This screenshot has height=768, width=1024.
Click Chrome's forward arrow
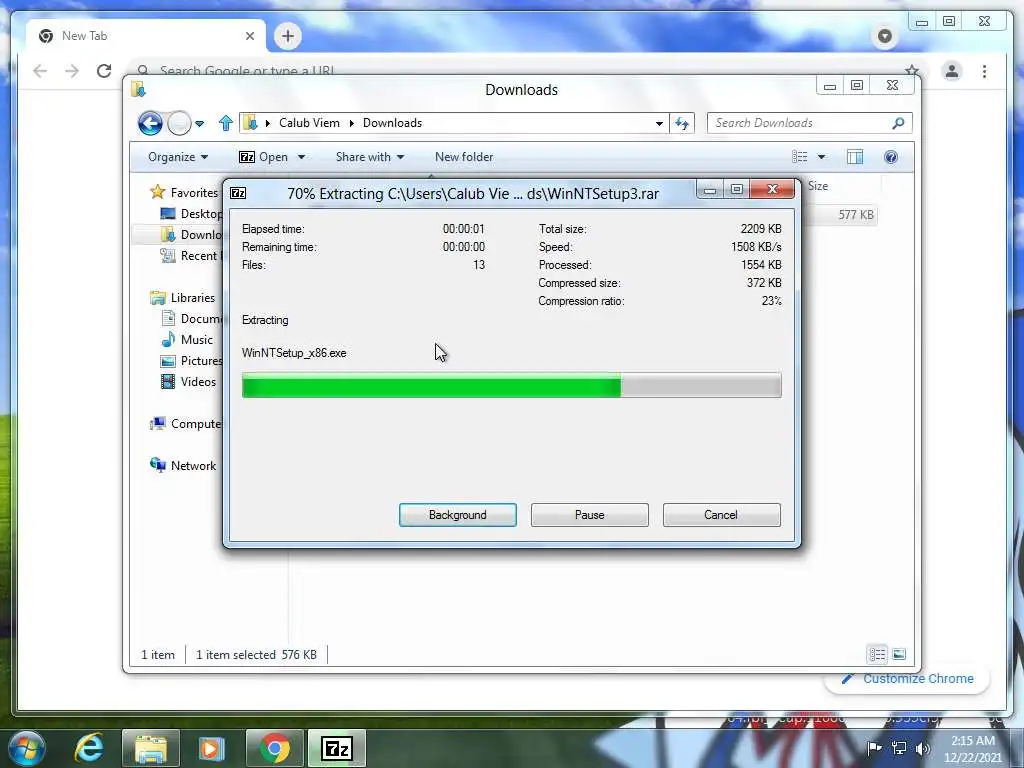72,71
